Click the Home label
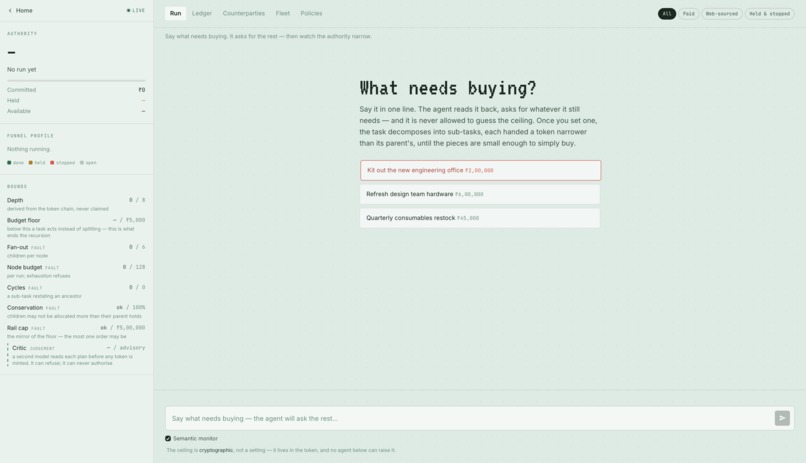 tap(24, 10)
